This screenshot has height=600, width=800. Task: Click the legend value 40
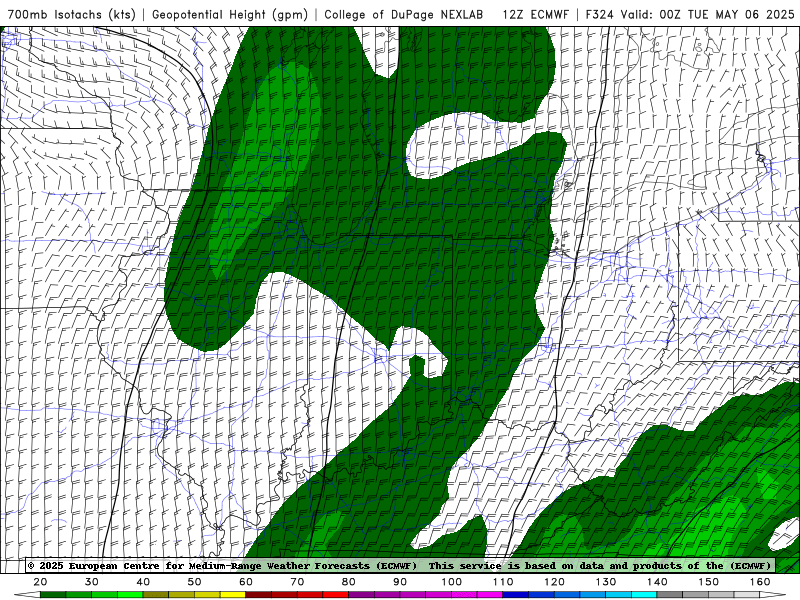tap(143, 582)
